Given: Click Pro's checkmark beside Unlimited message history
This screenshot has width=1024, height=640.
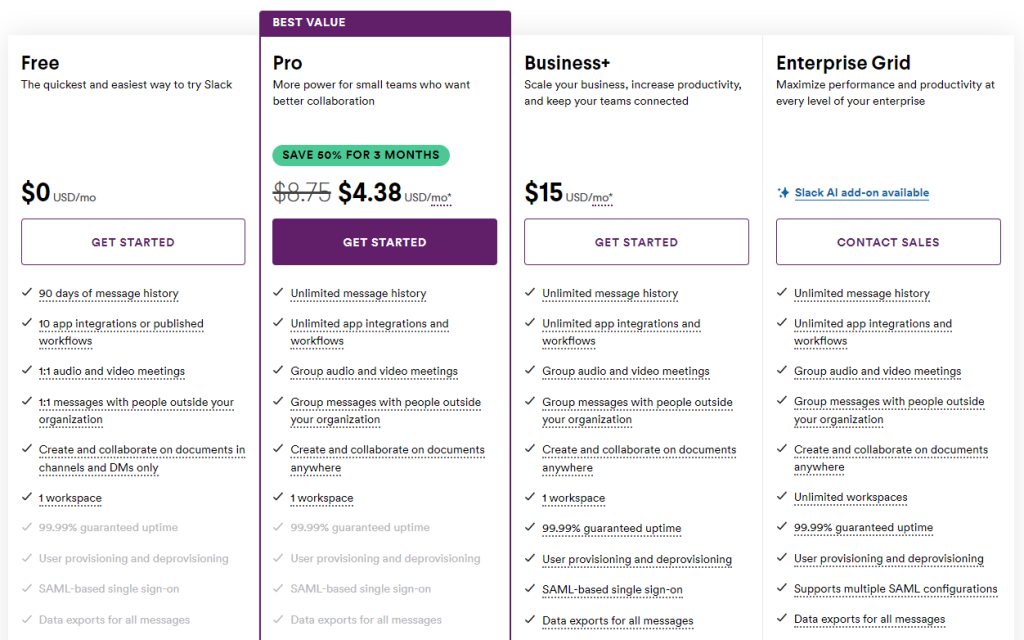Looking at the screenshot, I should [277, 293].
